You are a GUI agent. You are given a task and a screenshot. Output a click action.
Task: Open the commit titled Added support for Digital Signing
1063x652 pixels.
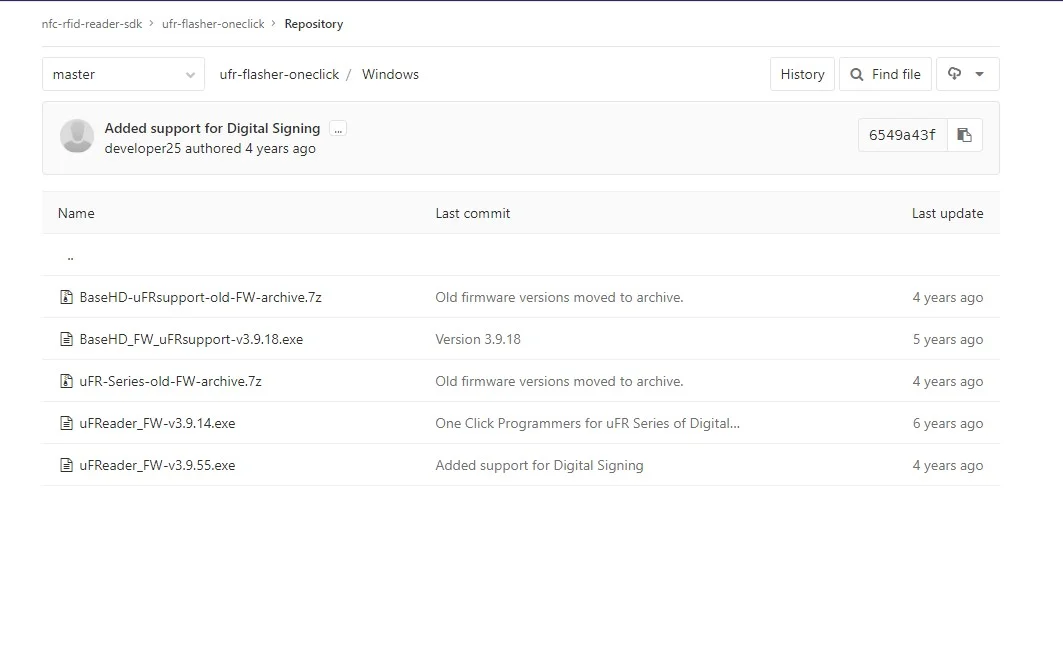point(212,128)
